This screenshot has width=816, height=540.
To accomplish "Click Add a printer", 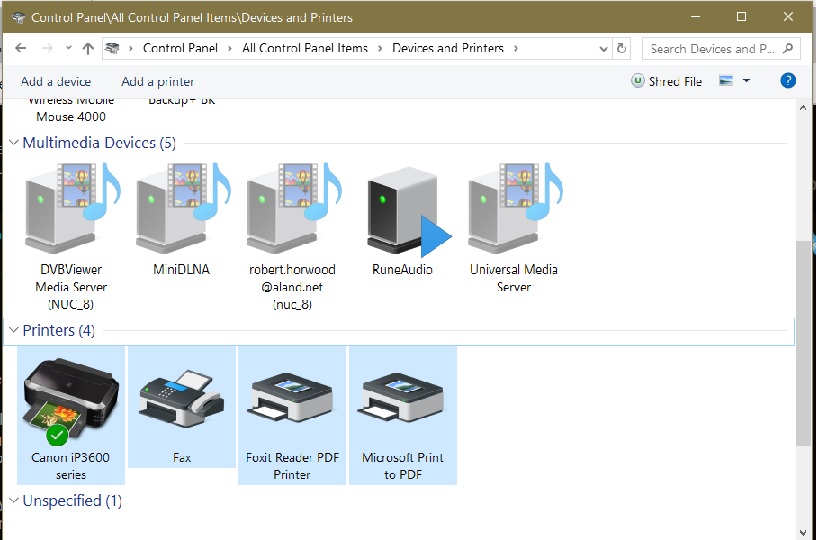I will [x=157, y=82].
